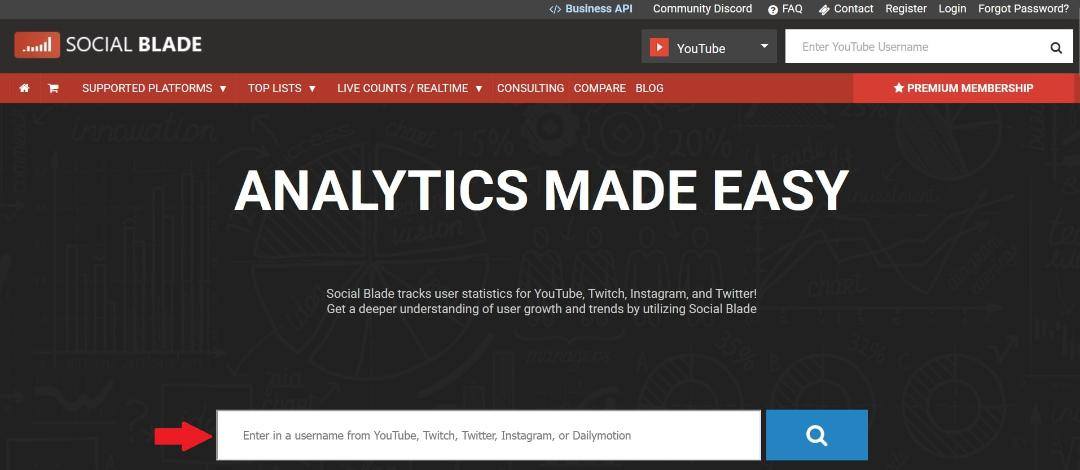Expand Top Lists menu

[282, 88]
